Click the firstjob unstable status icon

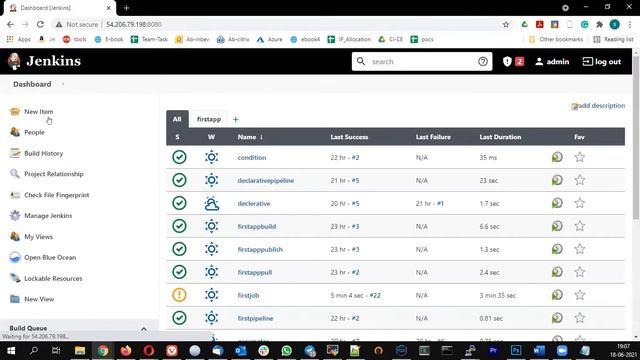(x=179, y=295)
